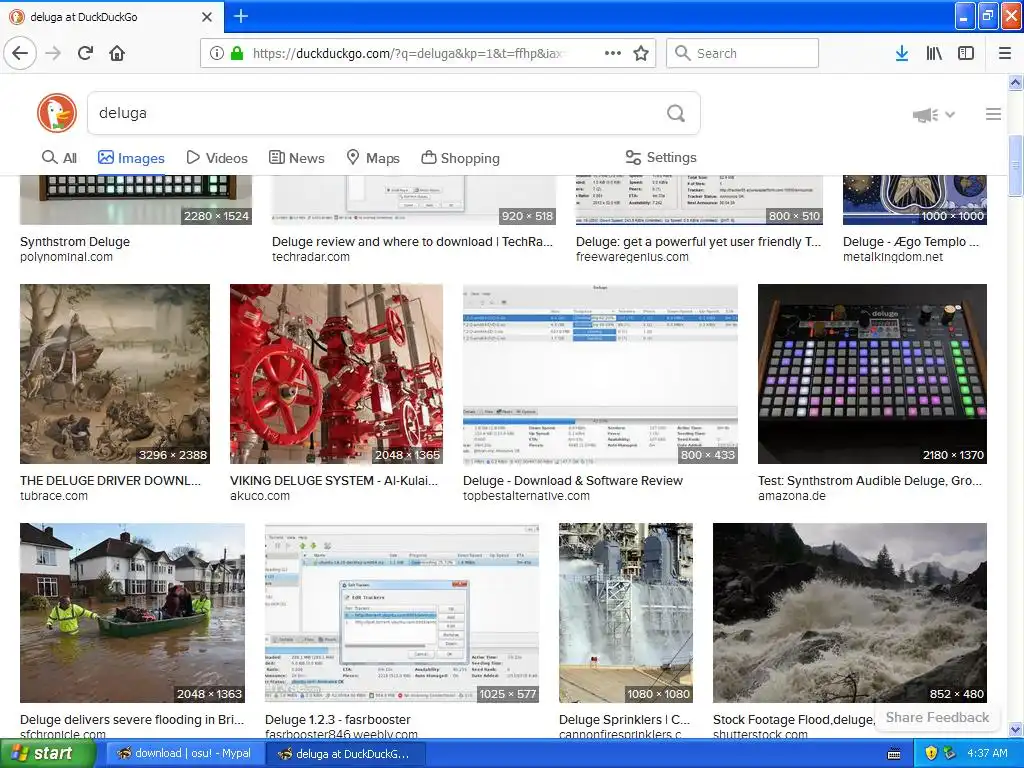Switch to All results tab
The width and height of the screenshot is (1024, 768).
point(59,157)
